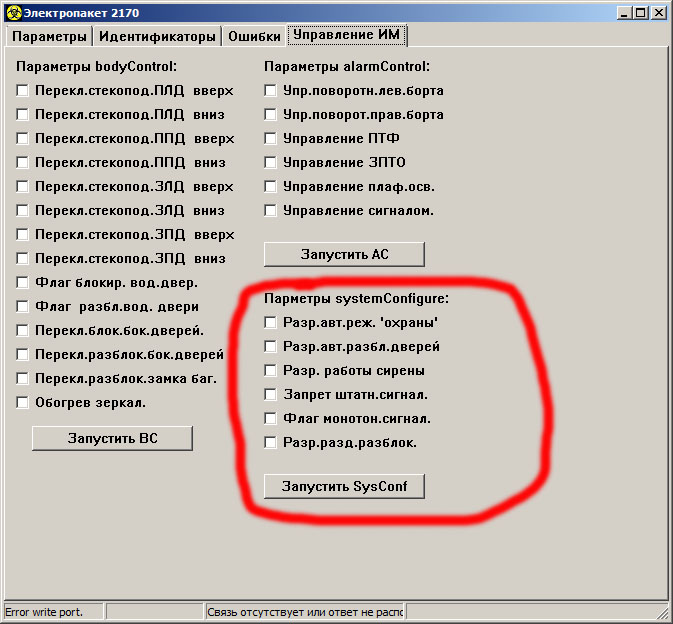
Task: Check Перекл.стекопод.ППД вверх option
Action: tap(22, 139)
